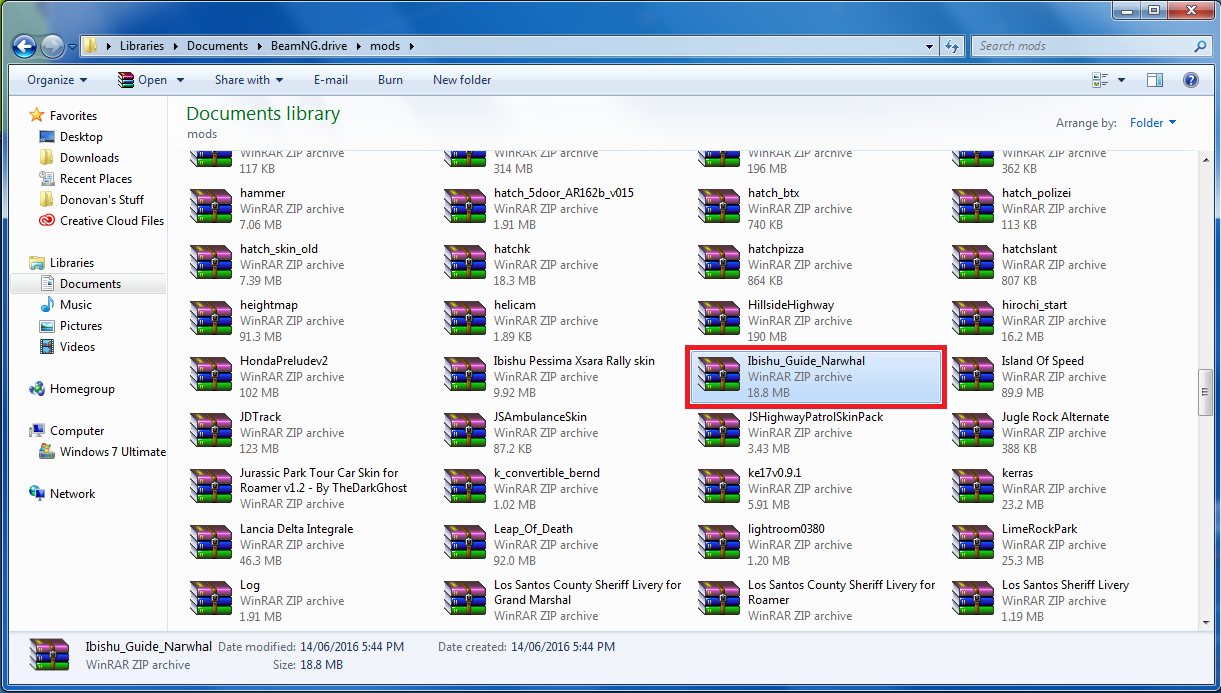Select Videos library in sidebar
The width and height of the screenshot is (1221, 693).
tap(78, 347)
